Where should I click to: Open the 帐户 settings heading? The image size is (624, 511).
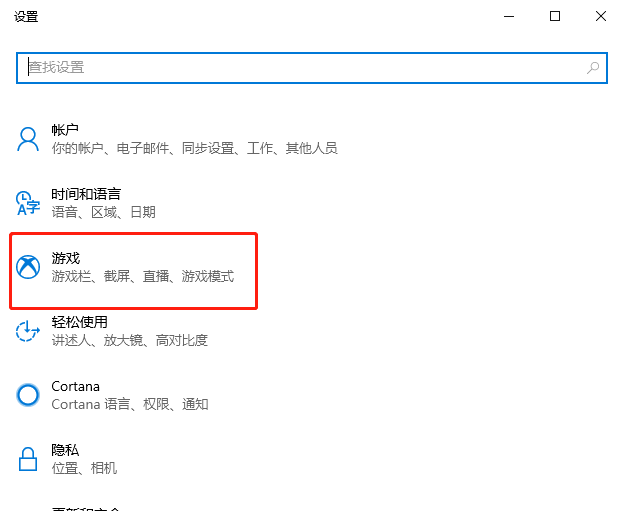(65, 130)
